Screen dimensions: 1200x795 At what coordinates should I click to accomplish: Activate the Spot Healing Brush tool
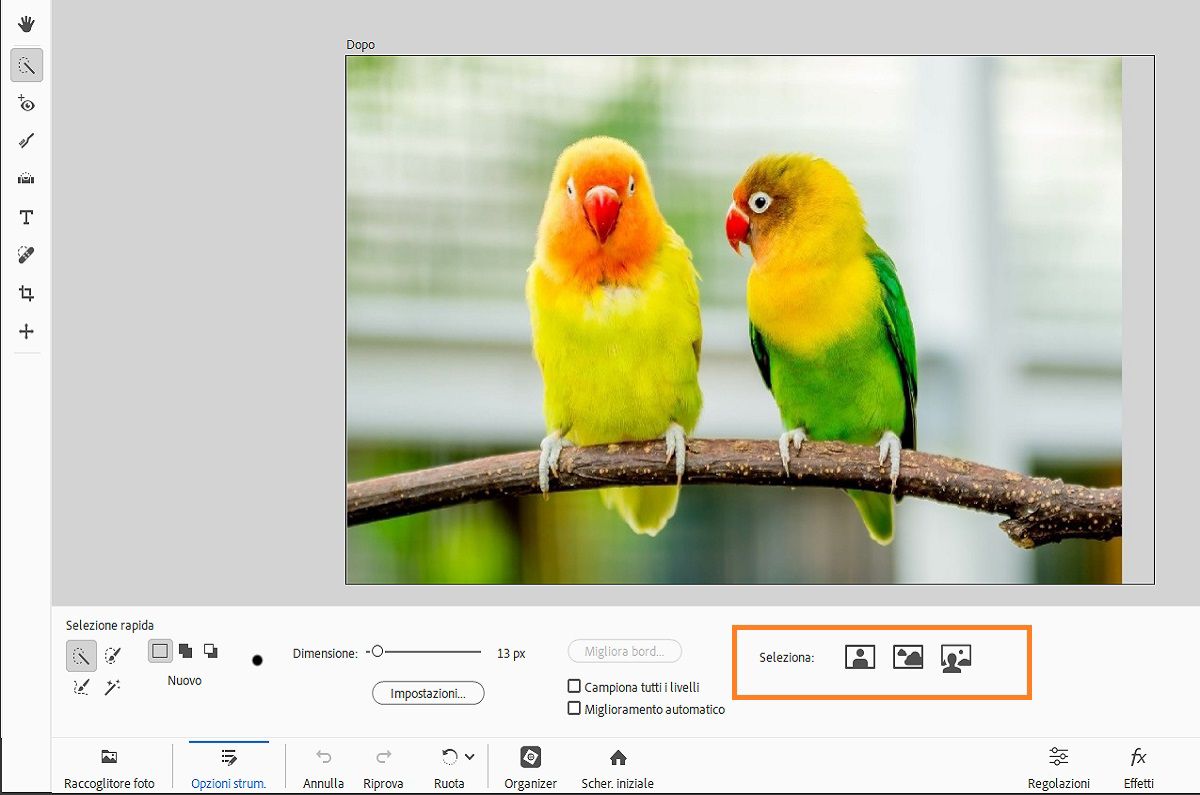coord(26,255)
